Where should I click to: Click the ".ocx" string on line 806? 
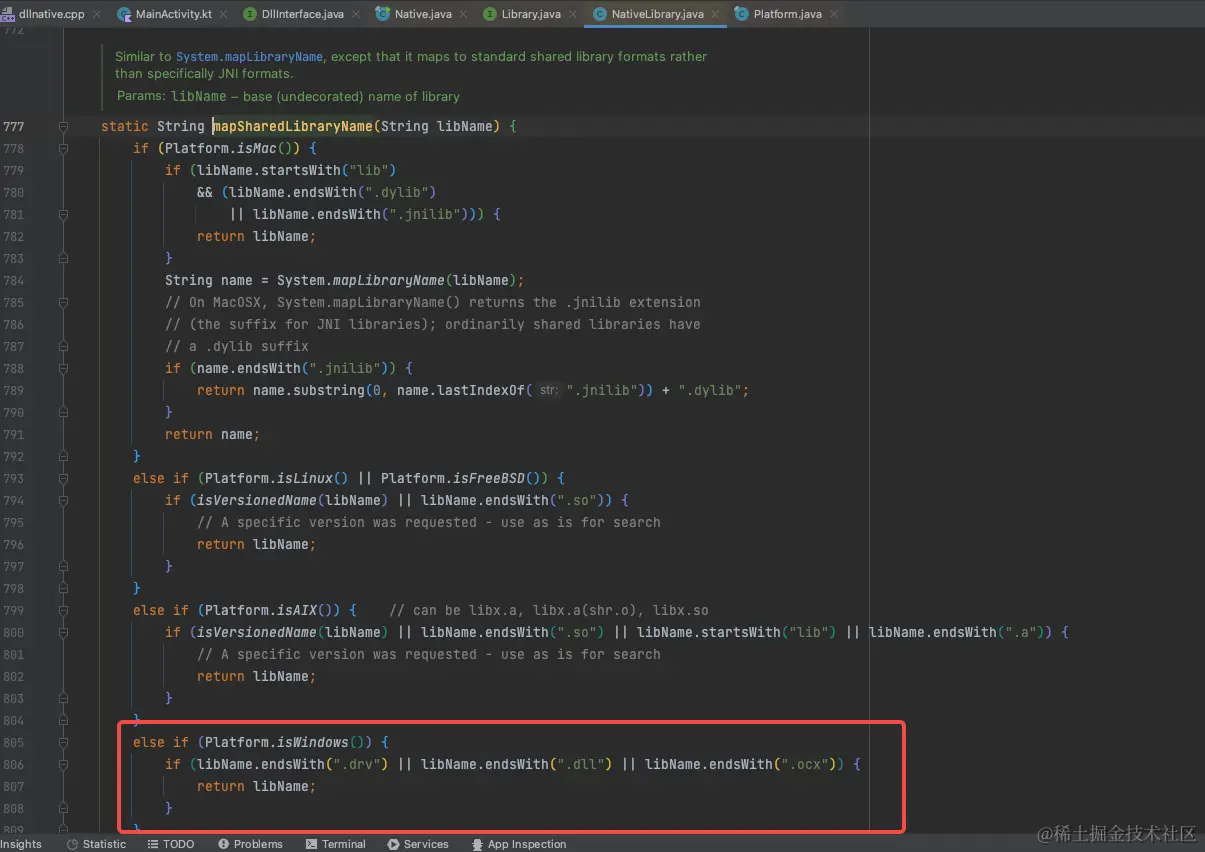805,765
